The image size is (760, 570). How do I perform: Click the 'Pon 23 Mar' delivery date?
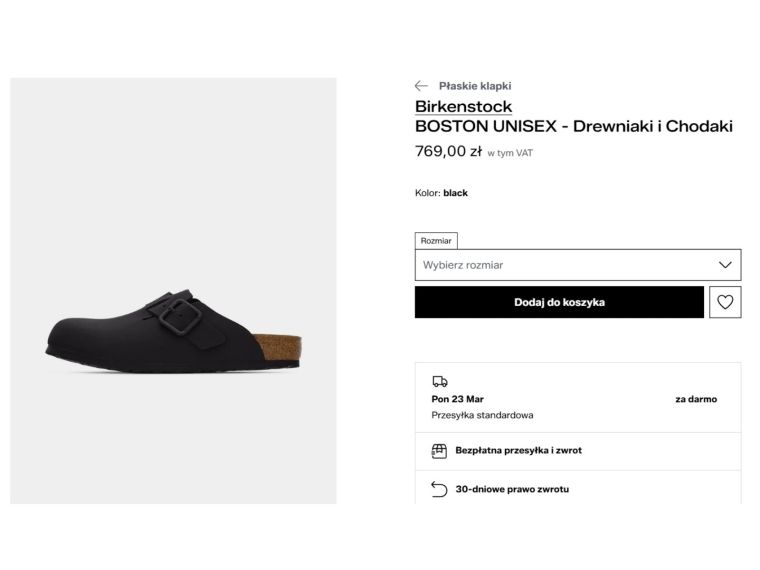point(457,399)
